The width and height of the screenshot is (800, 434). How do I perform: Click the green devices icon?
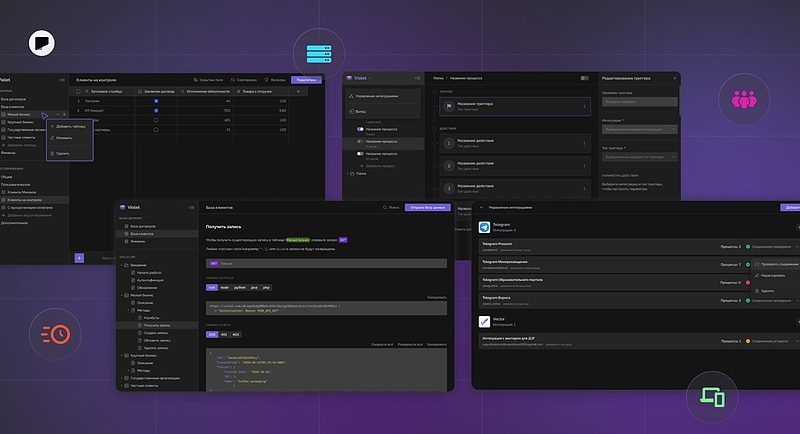[712, 398]
